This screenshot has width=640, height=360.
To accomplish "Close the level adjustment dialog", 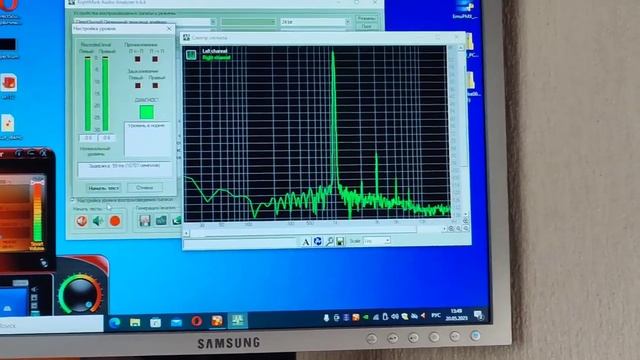I will pos(169,29).
